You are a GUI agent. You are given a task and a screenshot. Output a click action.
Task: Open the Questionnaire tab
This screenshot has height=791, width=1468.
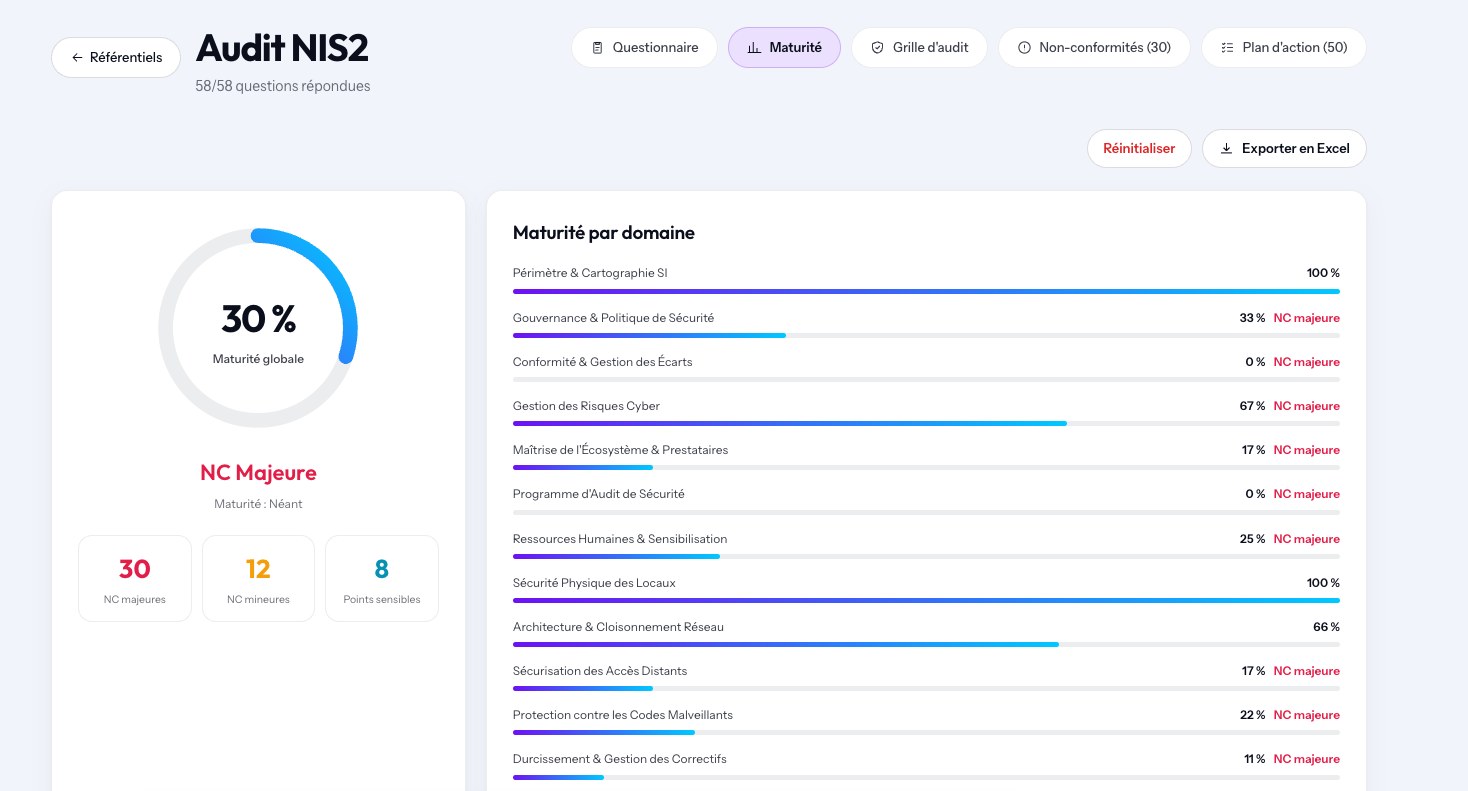click(x=644, y=48)
